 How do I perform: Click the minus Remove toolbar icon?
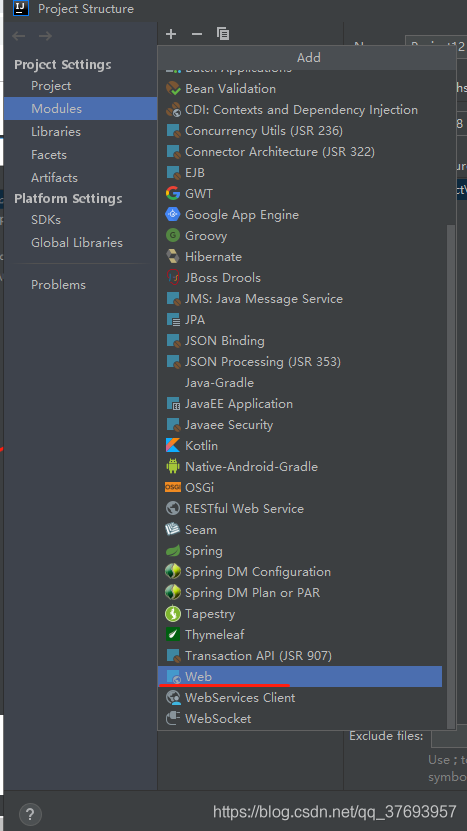[197, 34]
